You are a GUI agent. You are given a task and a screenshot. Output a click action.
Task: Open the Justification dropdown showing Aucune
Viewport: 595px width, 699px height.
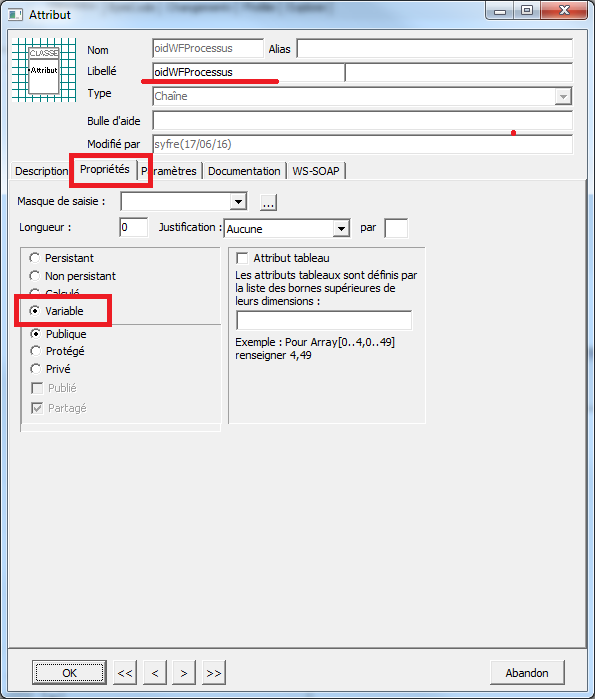pos(341,229)
